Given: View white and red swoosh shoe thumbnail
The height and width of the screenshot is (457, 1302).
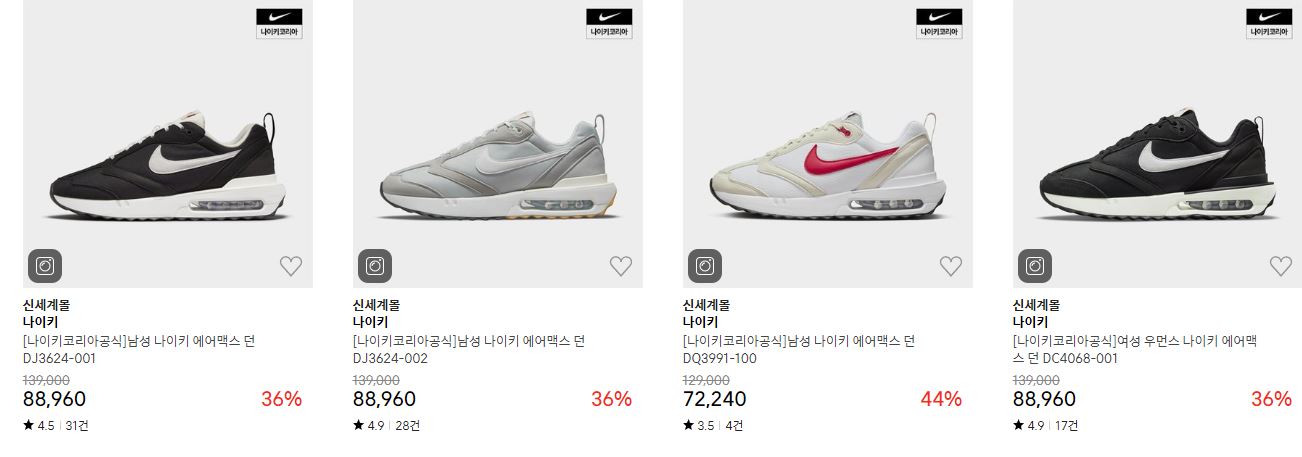Looking at the screenshot, I should [828, 144].
